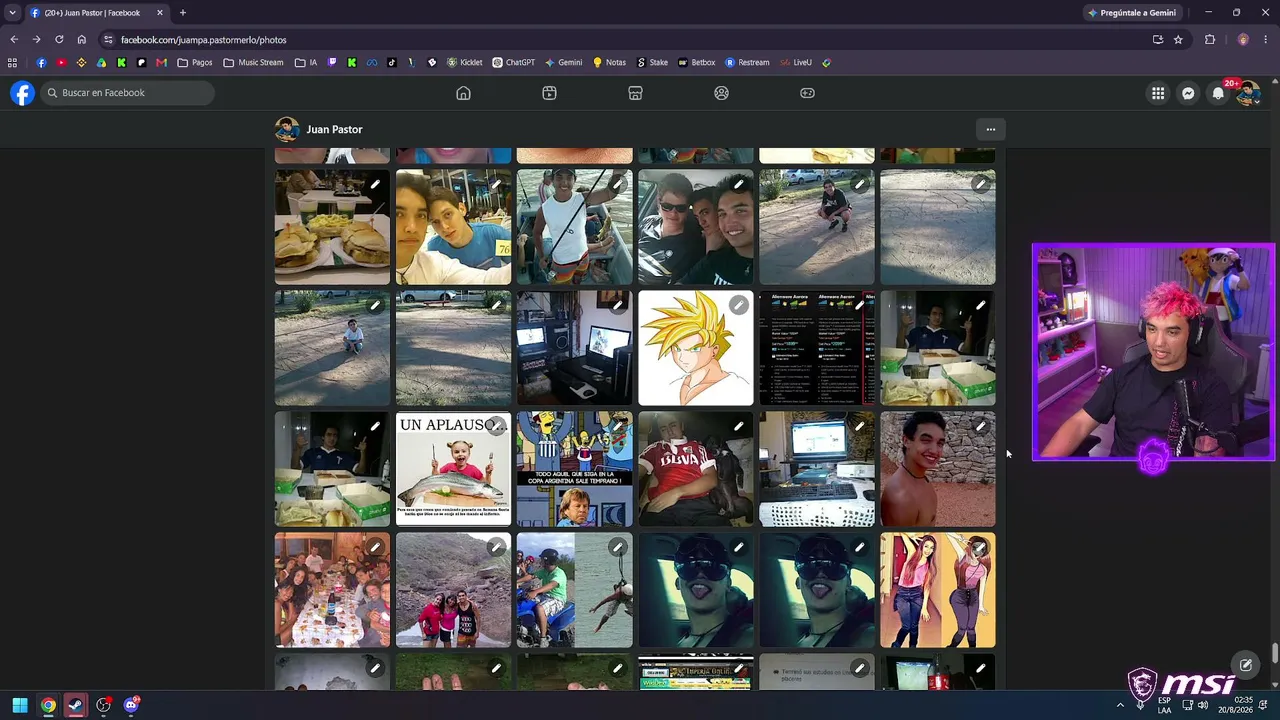Open Steam from the taskbar
Screen dimensions: 1280x720
[x=75, y=705]
